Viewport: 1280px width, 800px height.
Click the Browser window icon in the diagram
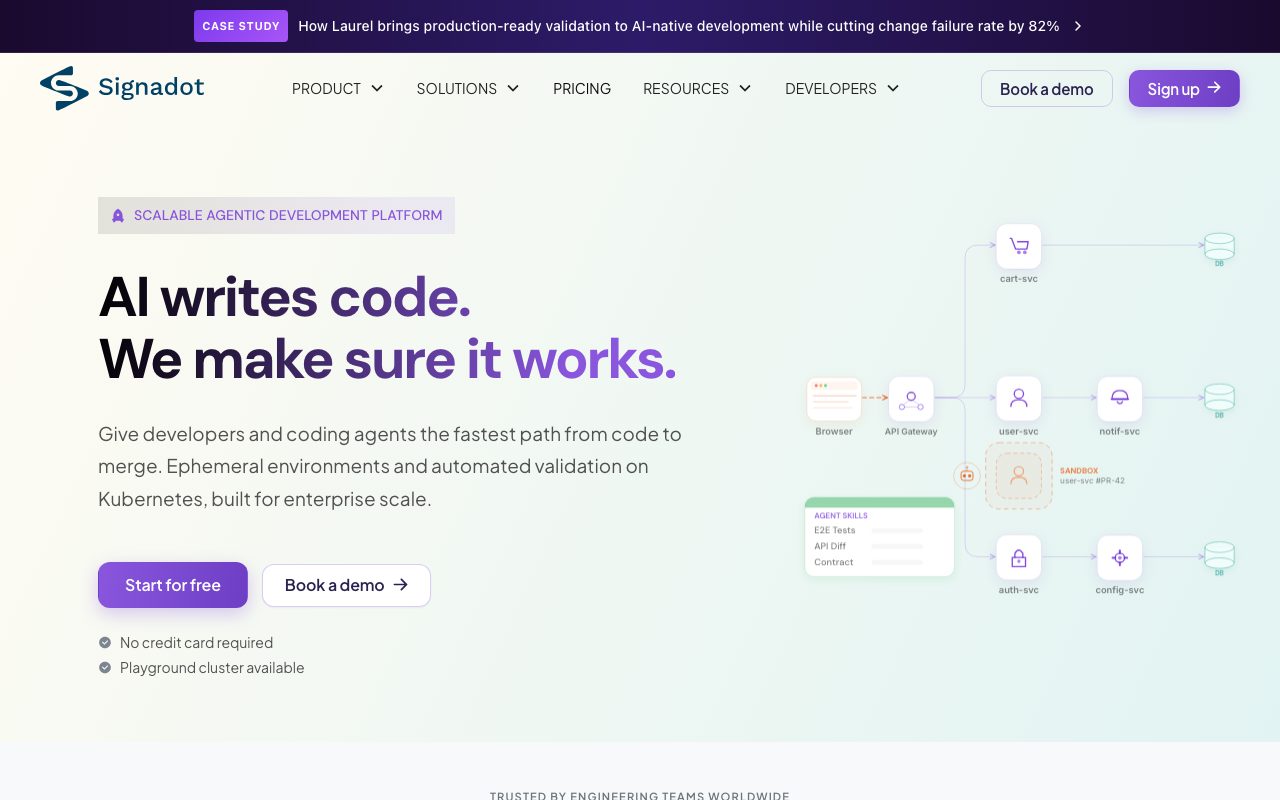834,399
